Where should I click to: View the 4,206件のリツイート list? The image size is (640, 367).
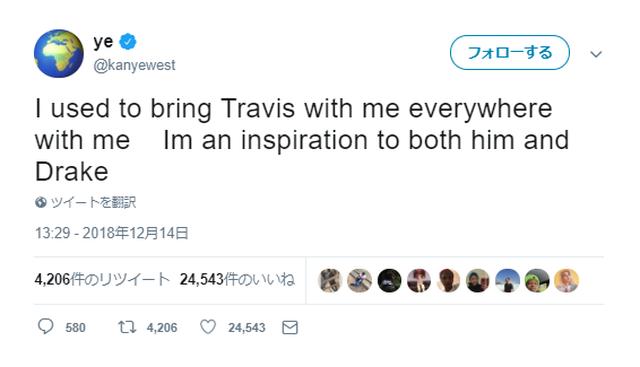pos(102,280)
